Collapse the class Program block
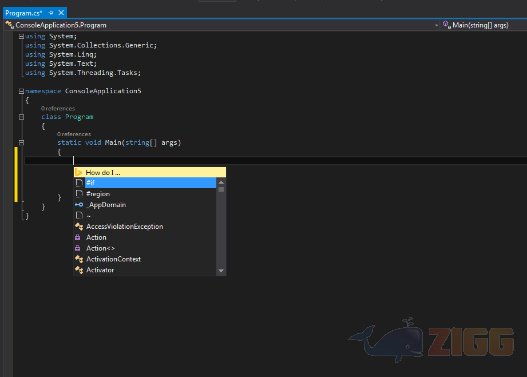This screenshot has width=527, height=377. coord(22,117)
